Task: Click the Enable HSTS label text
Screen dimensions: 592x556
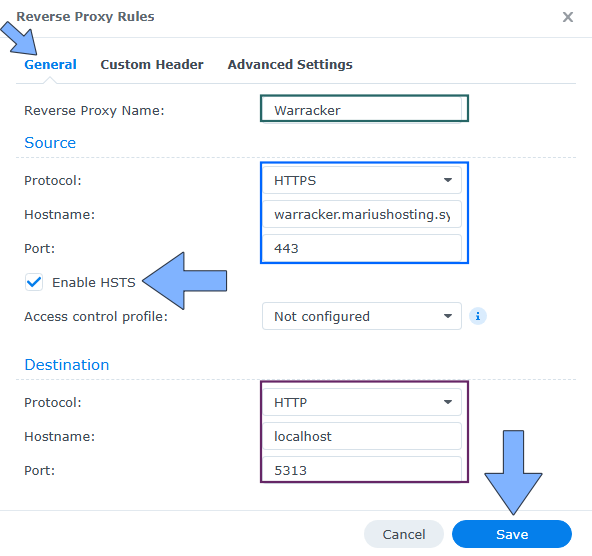Action: (x=94, y=282)
